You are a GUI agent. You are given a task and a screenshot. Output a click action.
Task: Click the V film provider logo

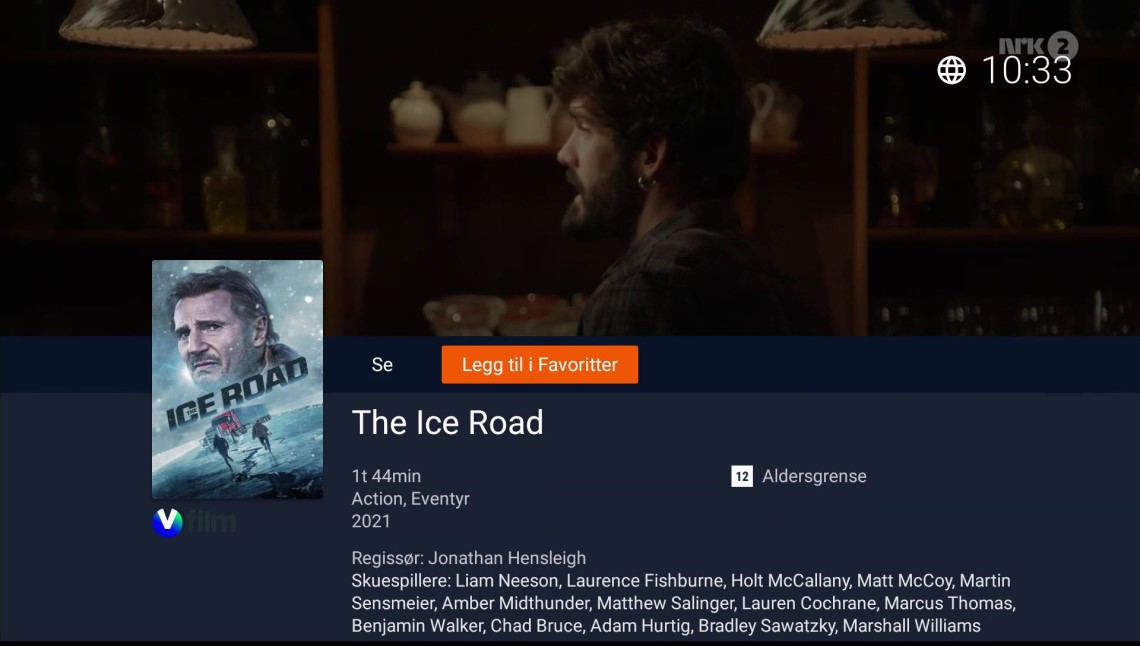[x=194, y=522]
